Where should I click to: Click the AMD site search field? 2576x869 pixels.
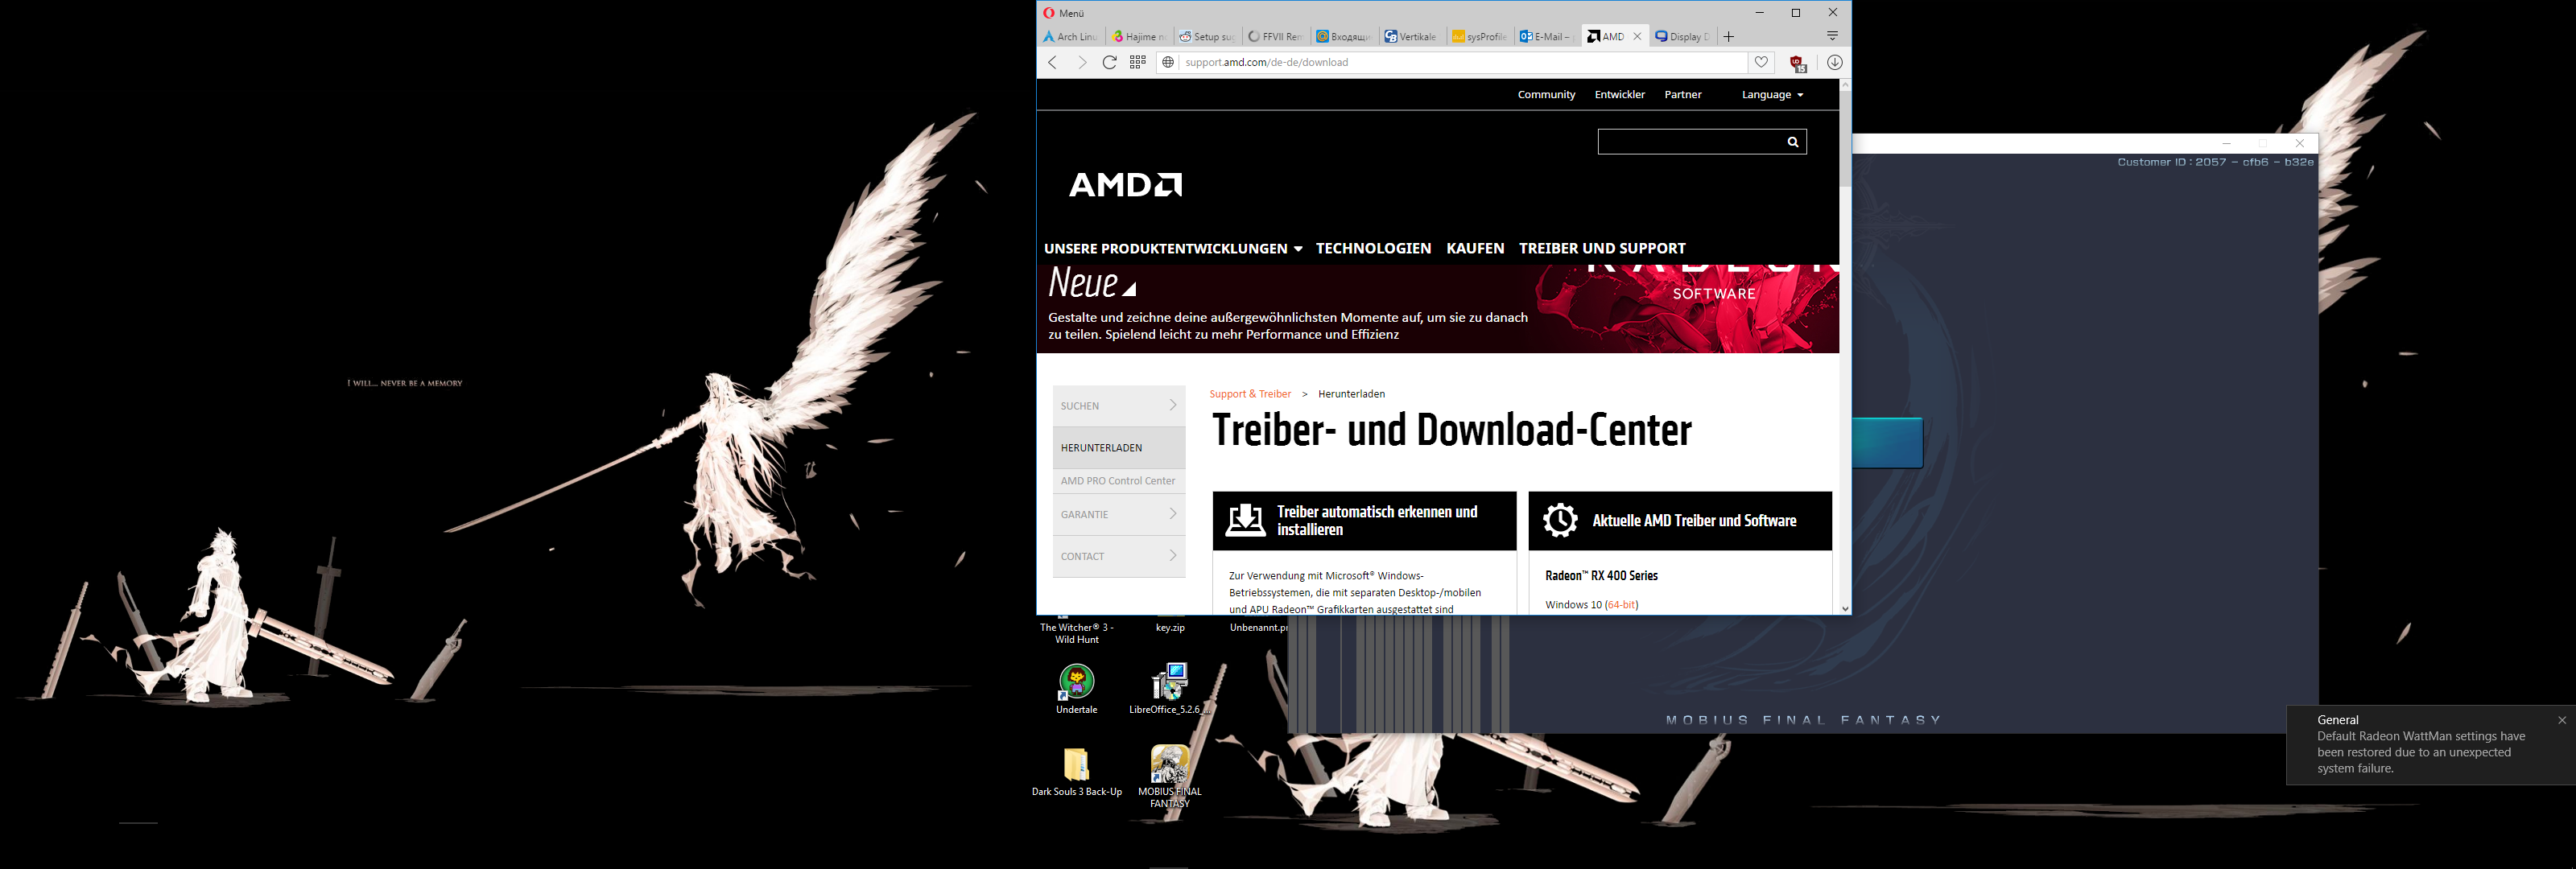[x=1690, y=142]
